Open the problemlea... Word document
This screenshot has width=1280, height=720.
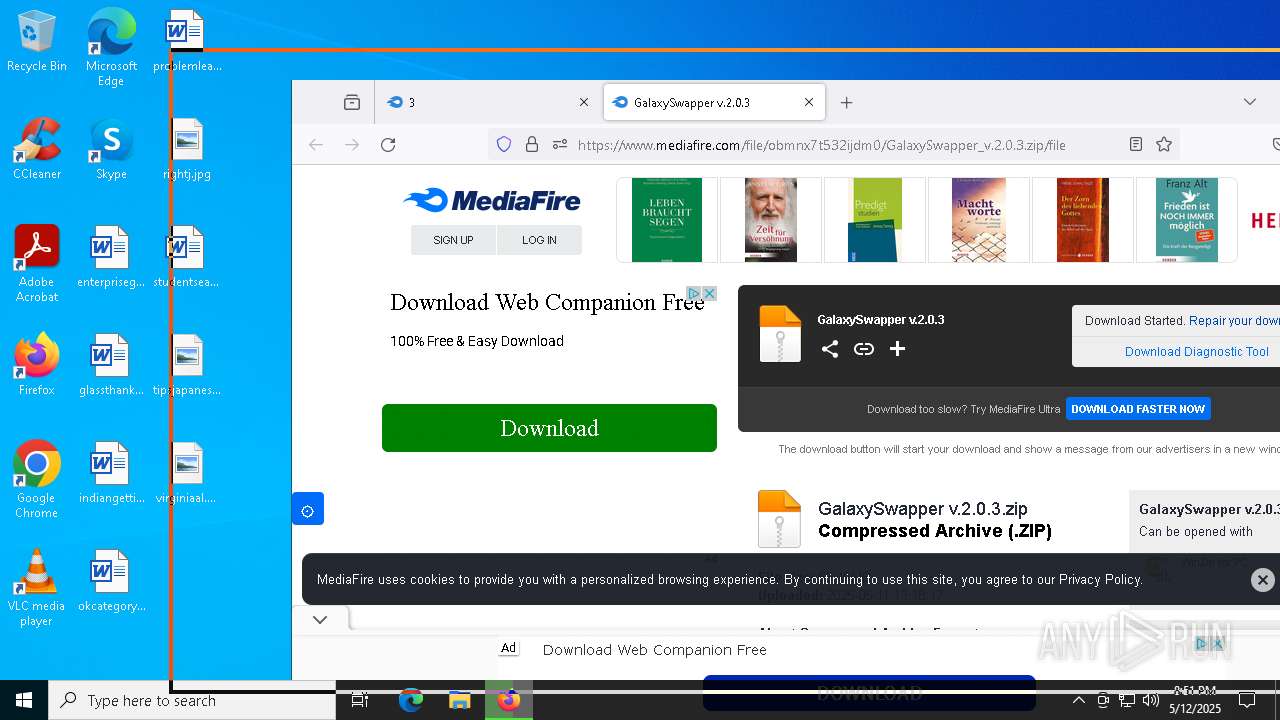187,42
